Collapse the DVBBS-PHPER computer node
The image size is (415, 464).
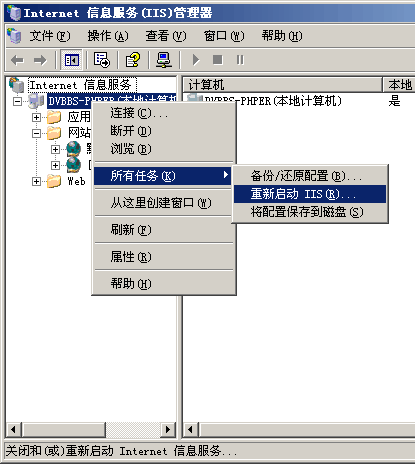point(17,101)
